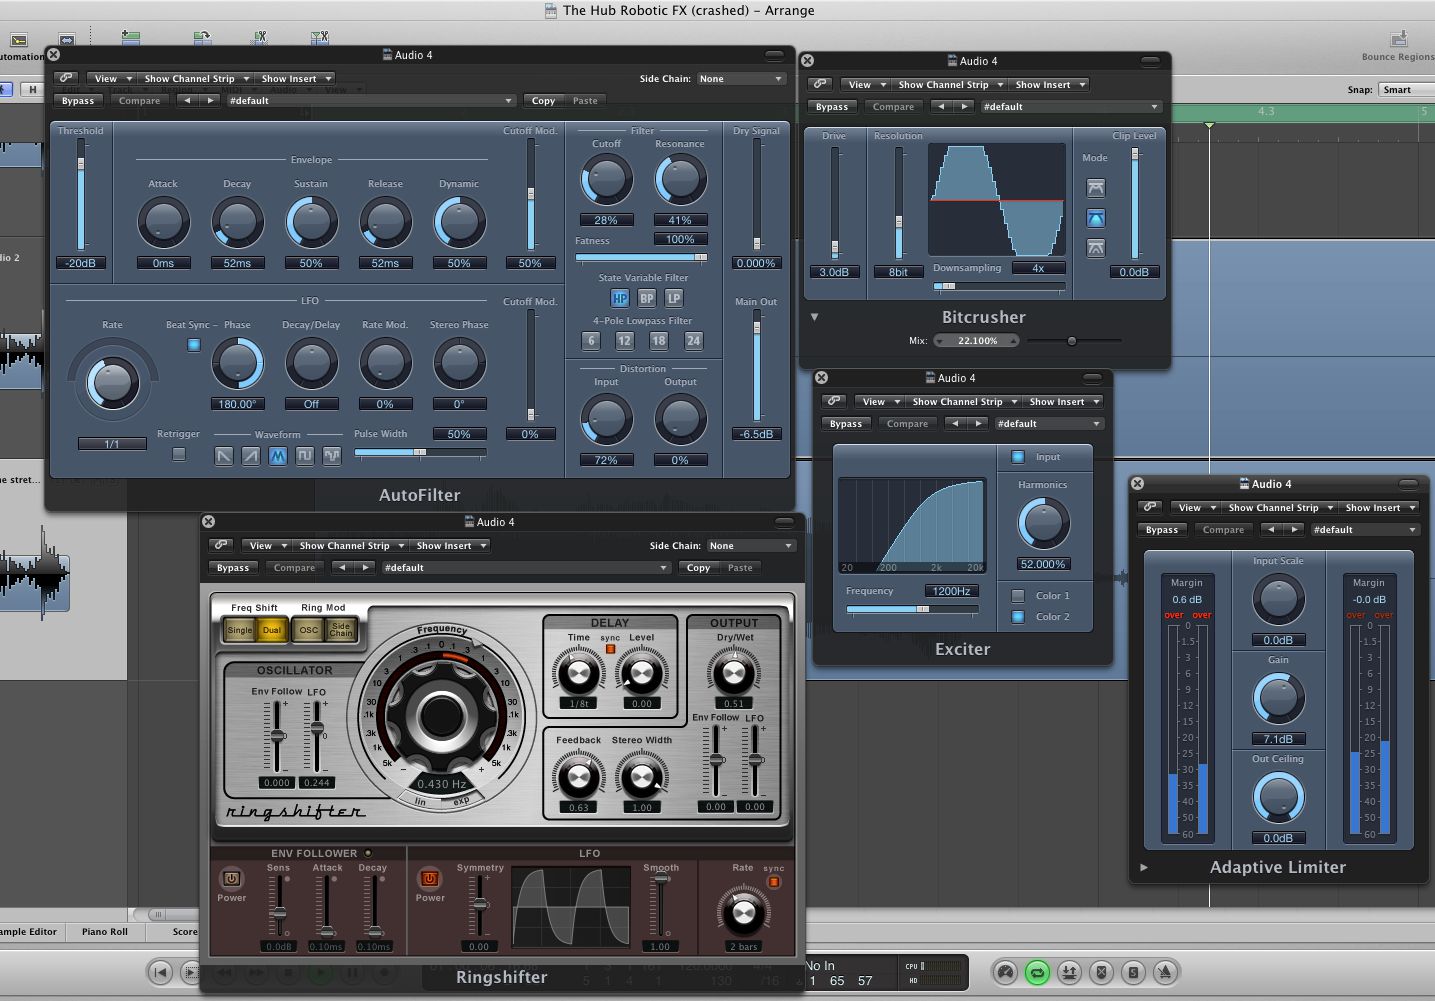
Task: Click Bypass button in AutoFilter window
Action: click(78, 100)
